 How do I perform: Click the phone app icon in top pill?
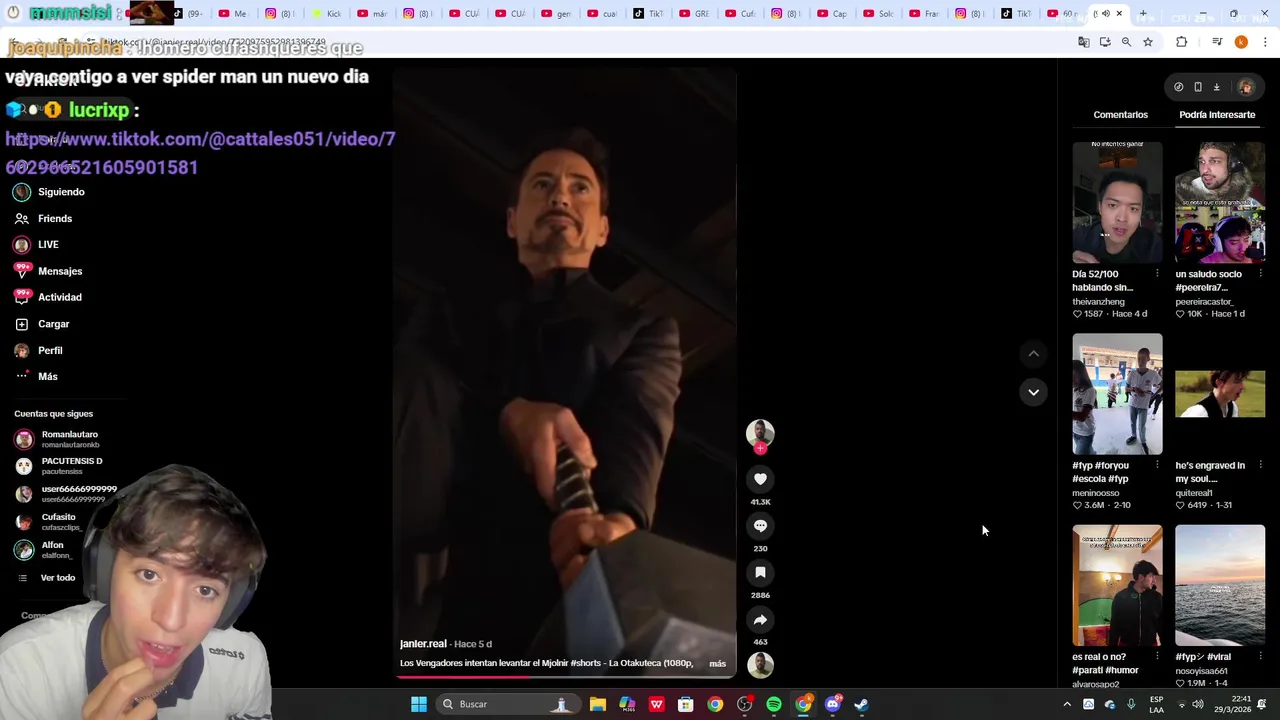tap(1197, 87)
